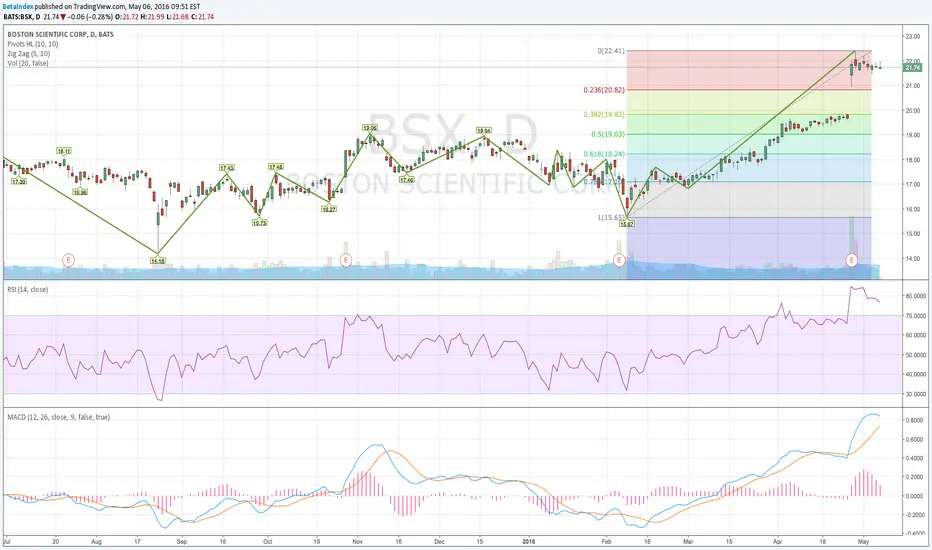Click the 19.06 pivot high label
This screenshot has height=550, width=932.
370,128
